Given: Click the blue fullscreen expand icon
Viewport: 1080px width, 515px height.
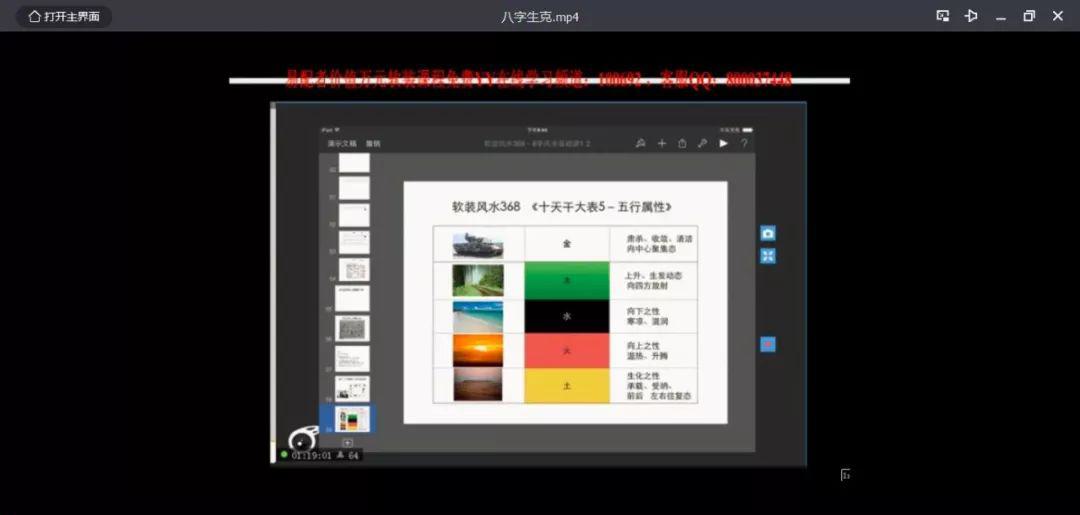Looking at the screenshot, I should click(x=768, y=256).
